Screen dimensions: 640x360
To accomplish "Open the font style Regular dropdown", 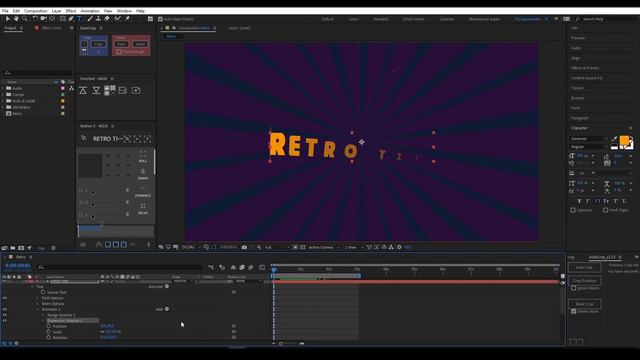I will pyautogui.click(x=589, y=147).
